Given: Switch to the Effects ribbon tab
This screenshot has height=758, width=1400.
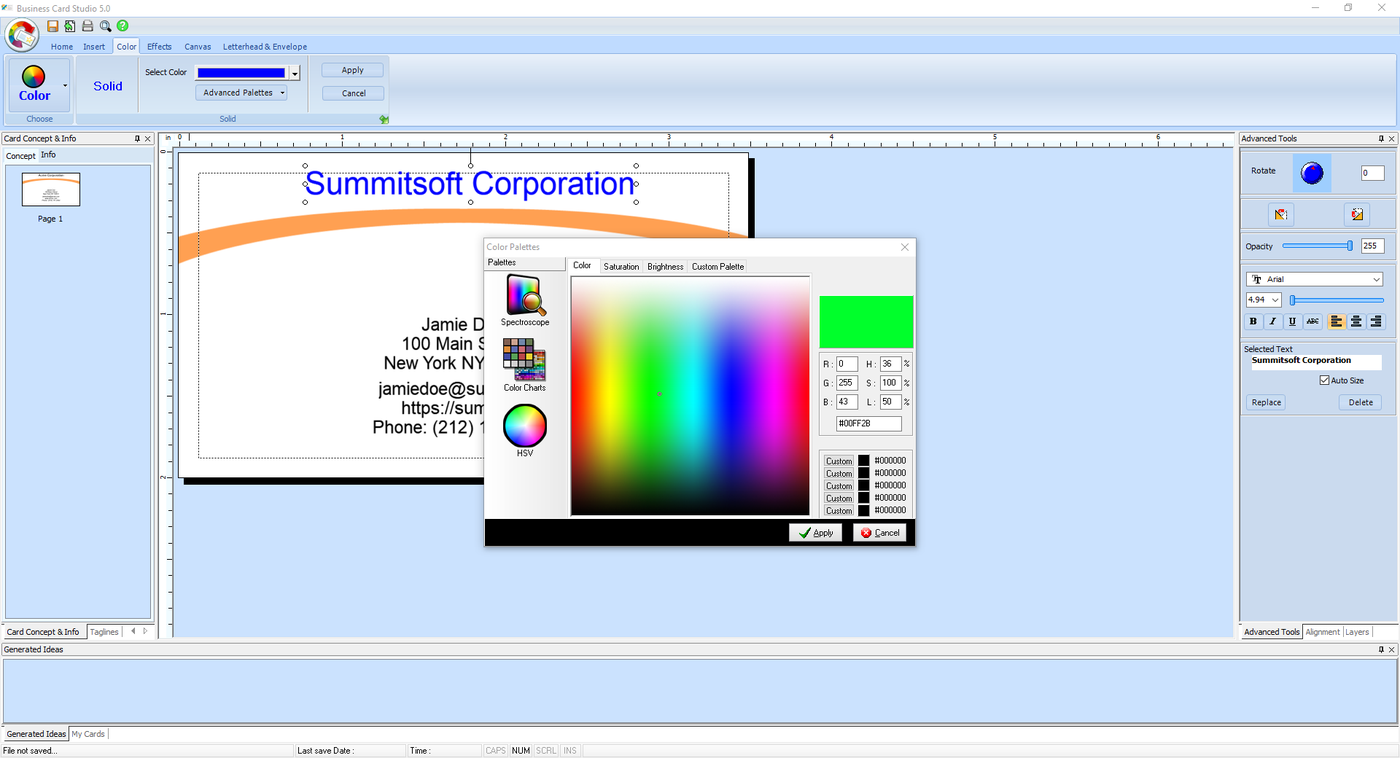Looking at the screenshot, I should point(159,46).
